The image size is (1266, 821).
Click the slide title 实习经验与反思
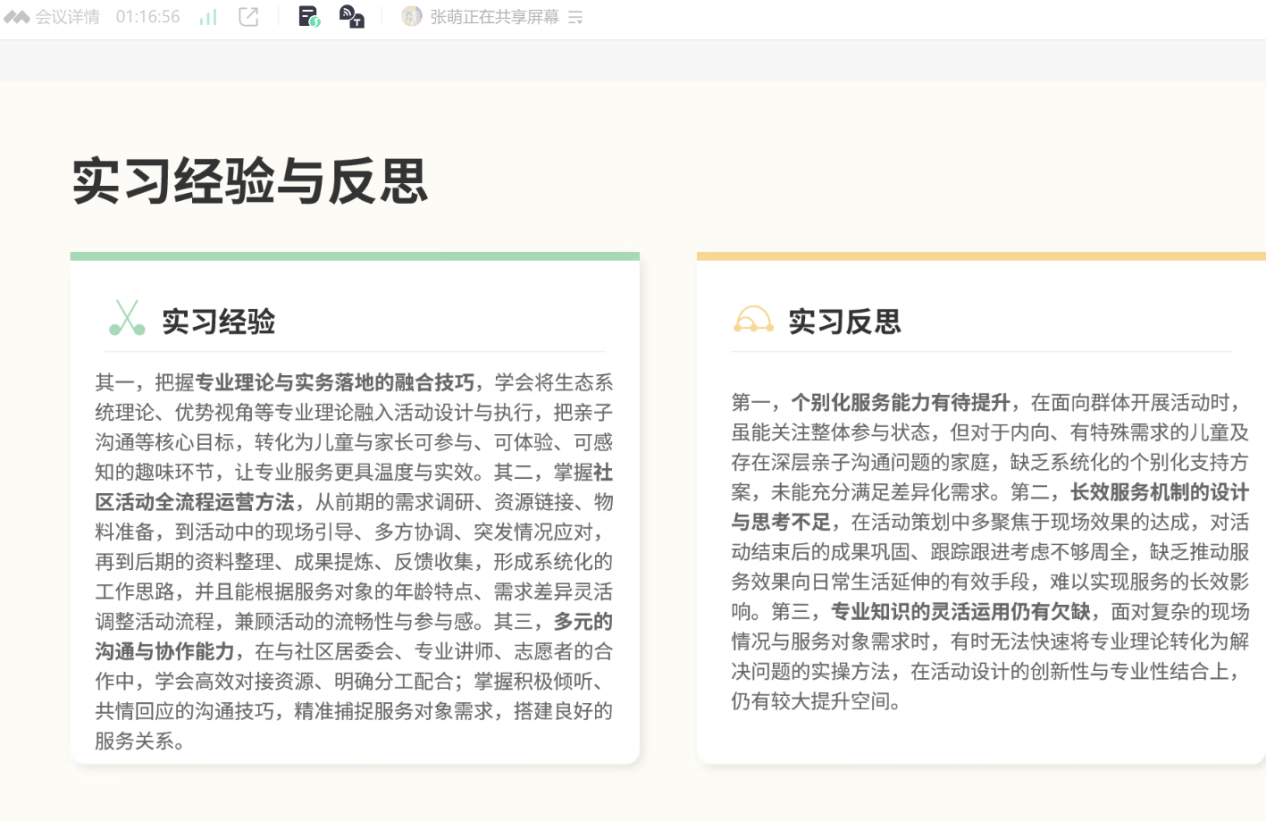(x=250, y=181)
